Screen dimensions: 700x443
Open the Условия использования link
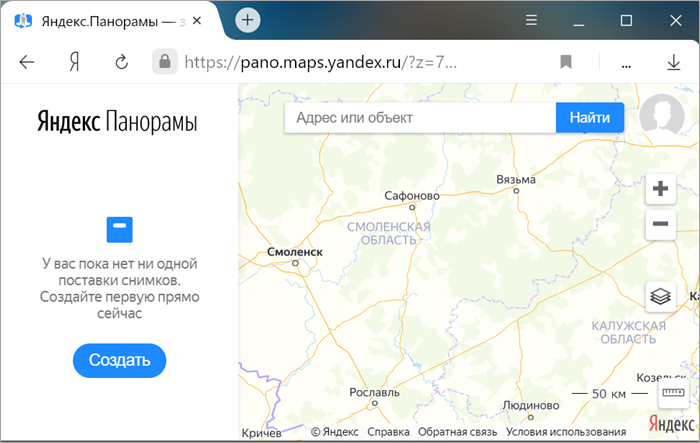tap(566, 432)
